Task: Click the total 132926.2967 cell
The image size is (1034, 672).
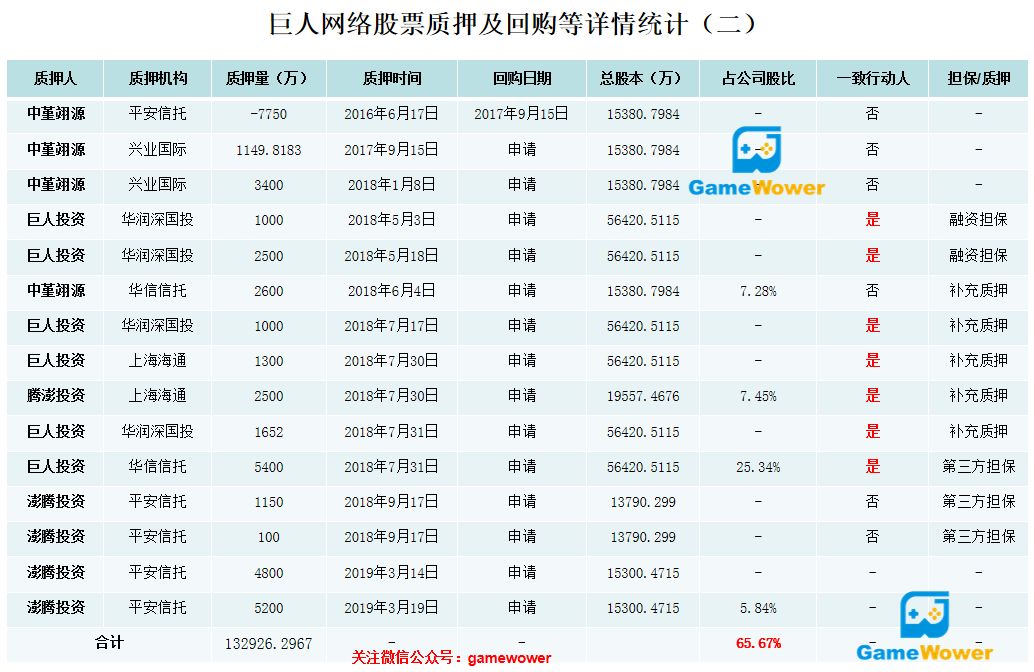Action: click(x=268, y=644)
